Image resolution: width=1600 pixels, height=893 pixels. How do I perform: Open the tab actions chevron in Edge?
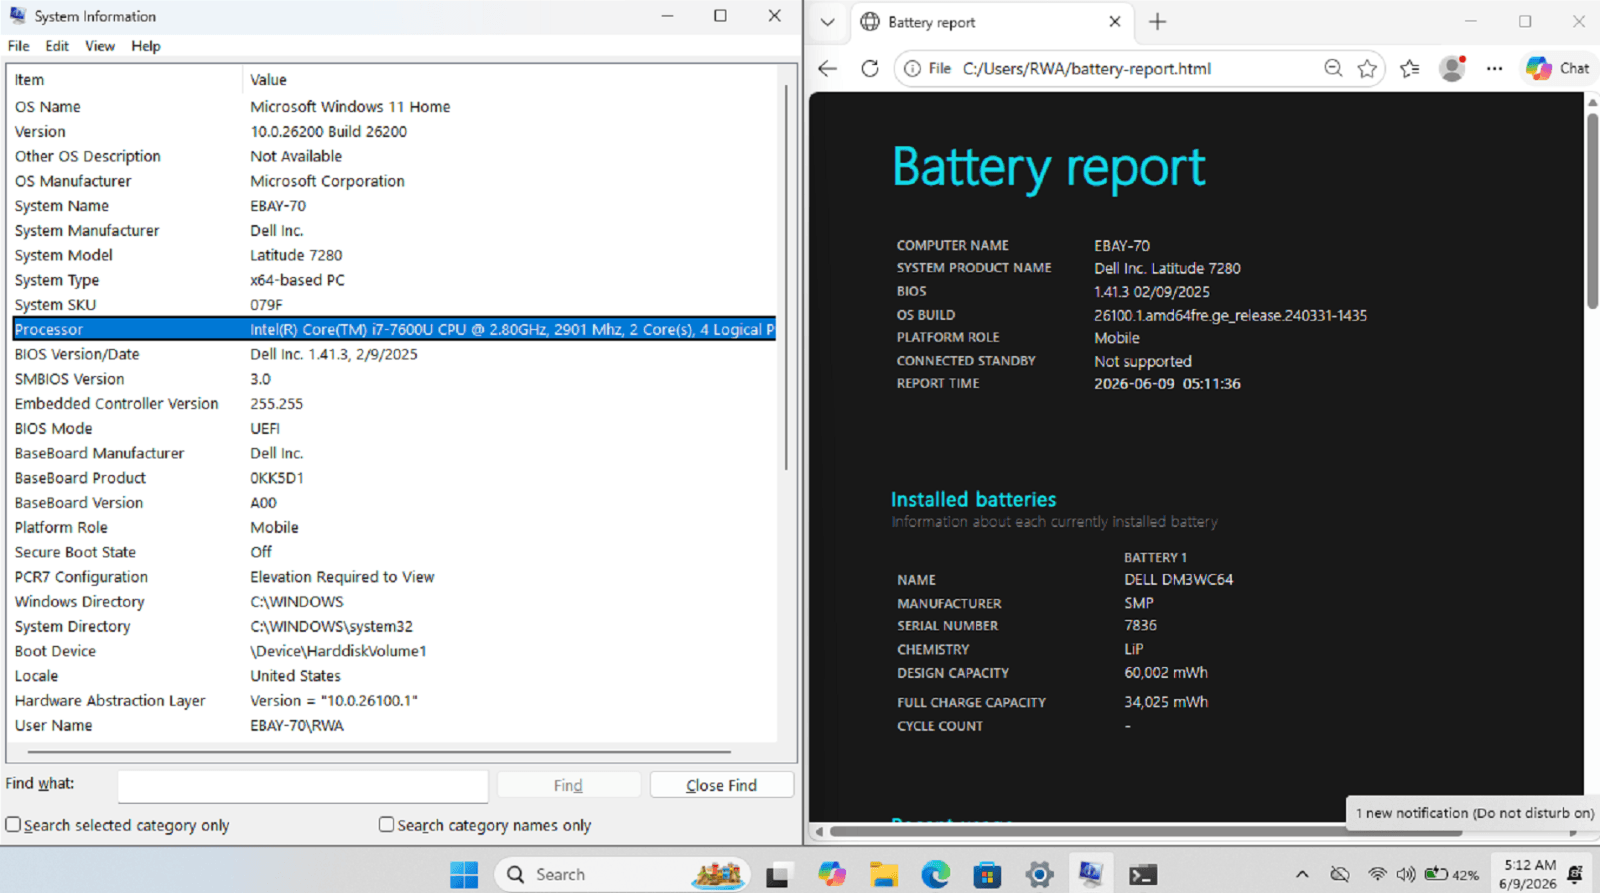pos(827,21)
